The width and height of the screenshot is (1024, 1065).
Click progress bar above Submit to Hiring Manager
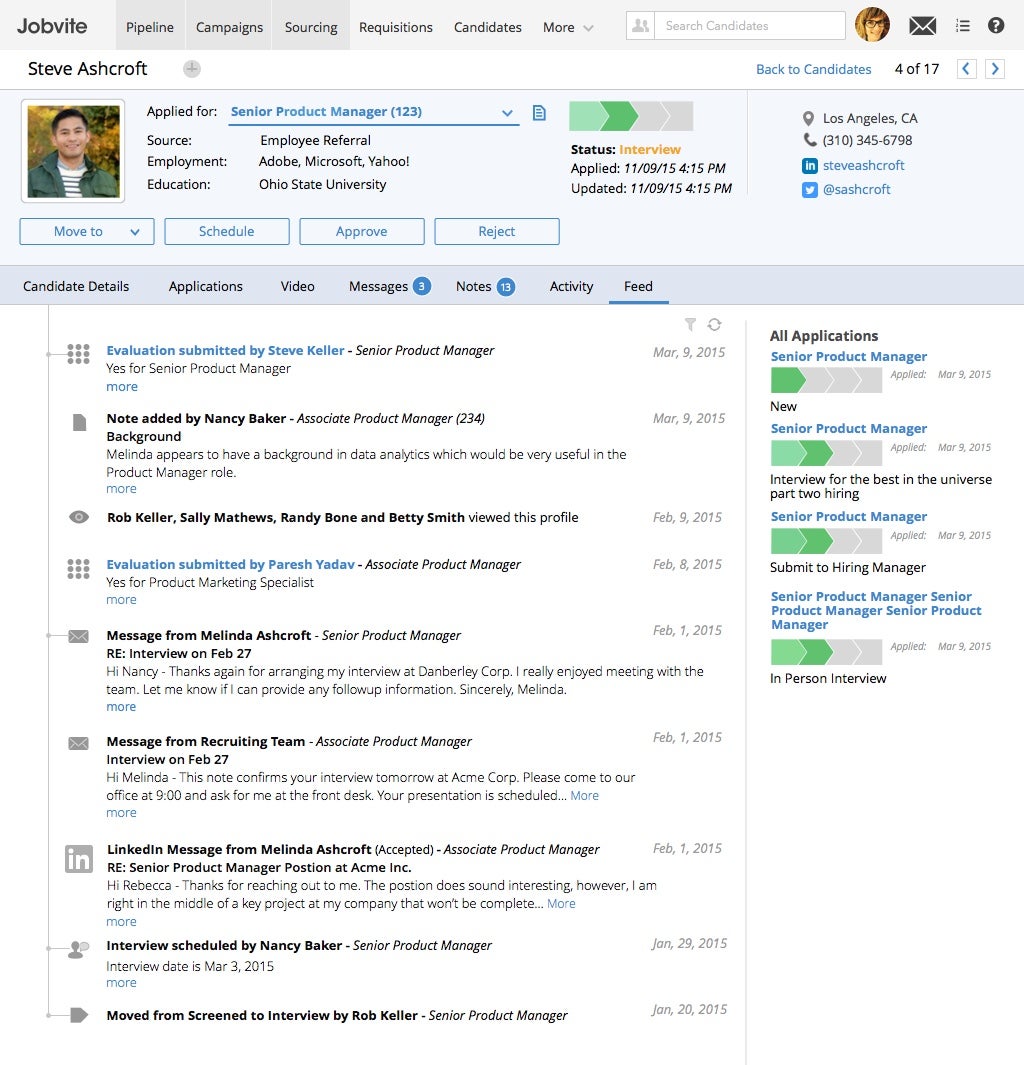[x=826, y=541]
